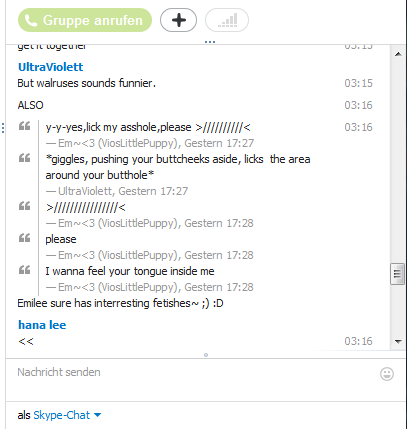Image resolution: width=407 pixels, height=429 pixels.
Task: Expand the three-dot handle below the call bar
Action: (x=210, y=42)
